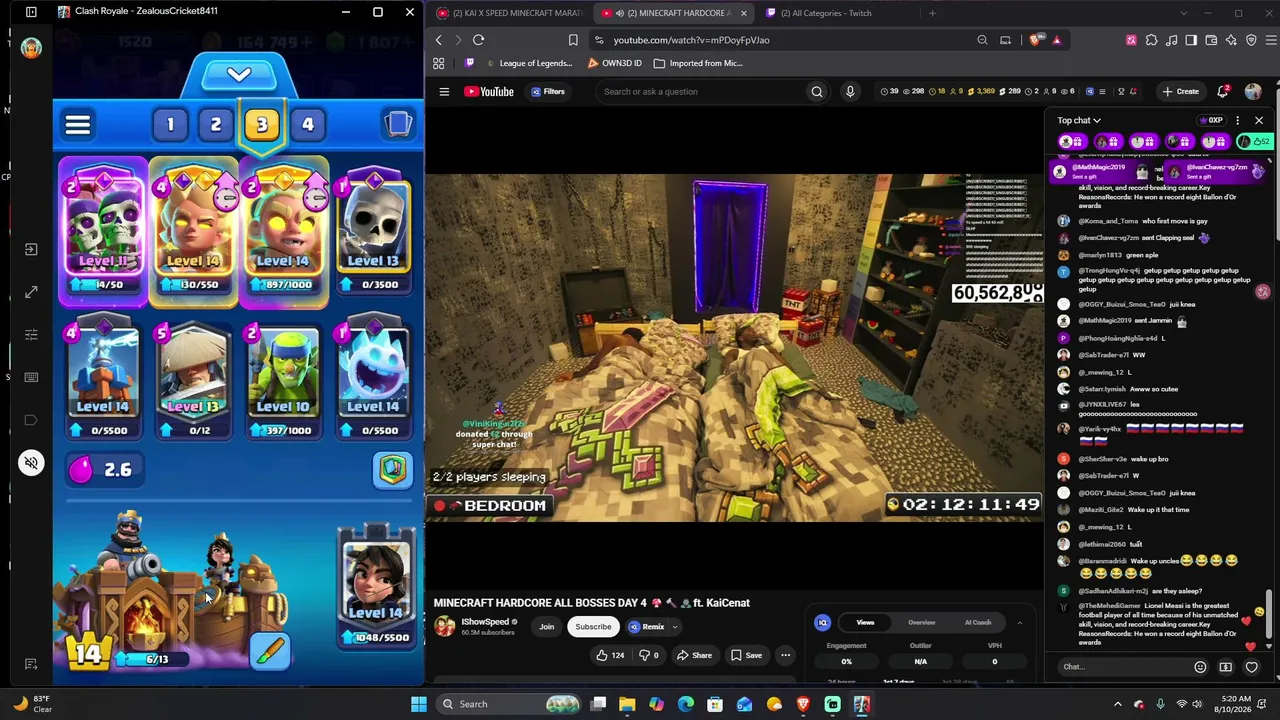Image resolution: width=1280 pixels, height=720 pixels.
Task: Click the YouTube logo home link
Action: [489, 92]
